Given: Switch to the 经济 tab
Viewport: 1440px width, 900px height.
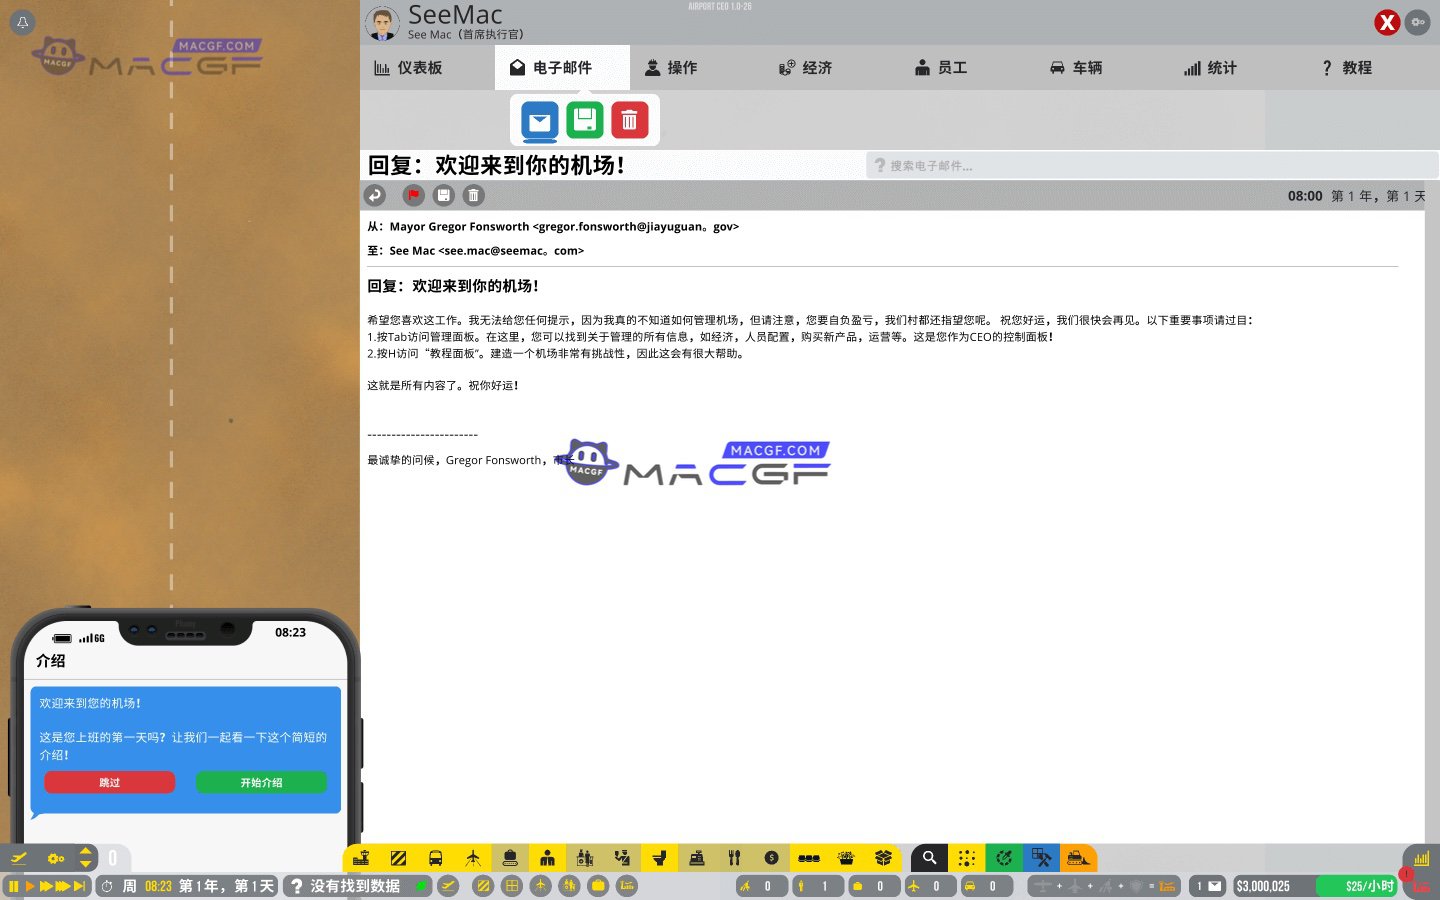Looking at the screenshot, I should click(x=807, y=67).
